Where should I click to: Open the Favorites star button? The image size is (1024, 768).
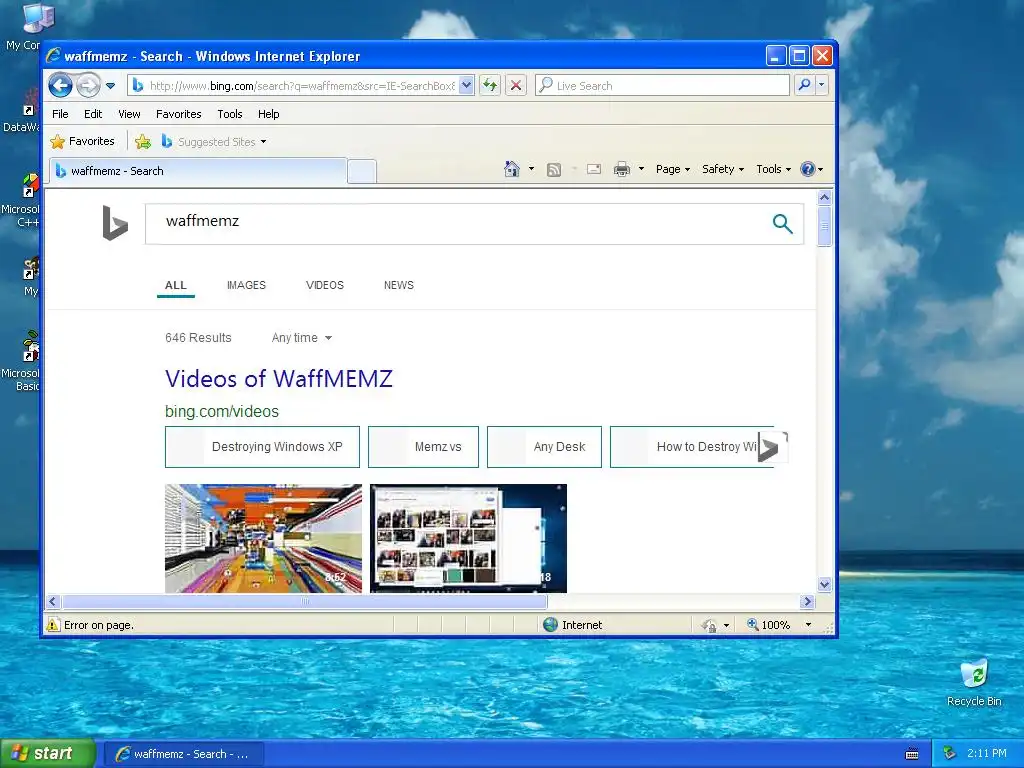pos(83,141)
